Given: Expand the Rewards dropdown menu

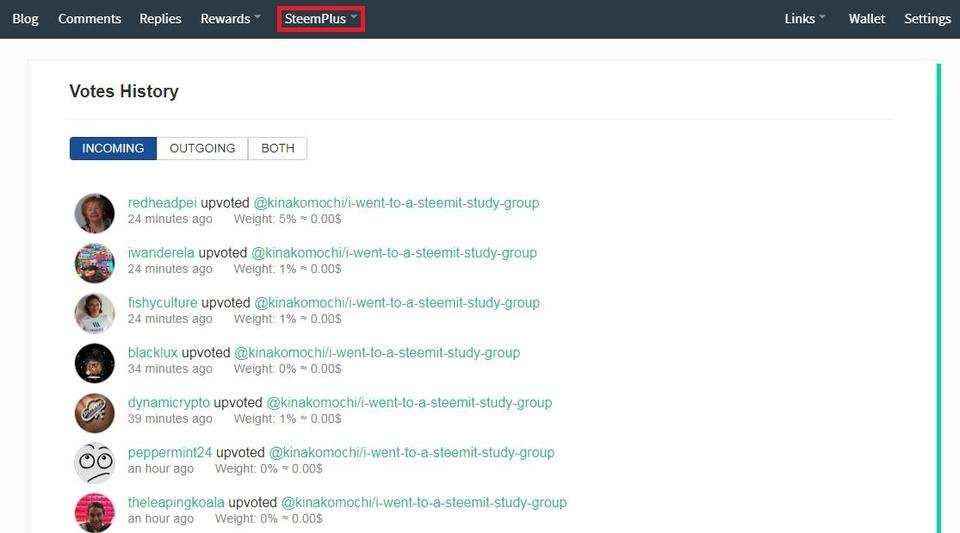Looking at the screenshot, I should [x=230, y=19].
